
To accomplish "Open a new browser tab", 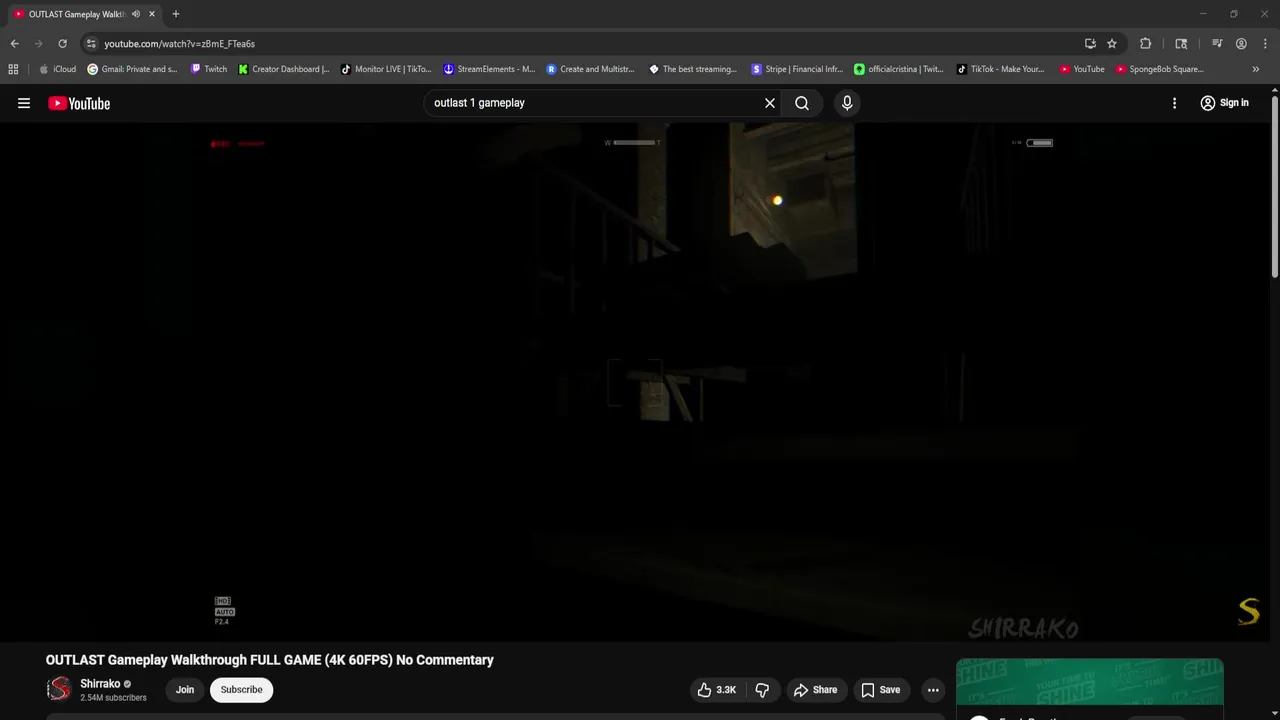I will tap(176, 14).
